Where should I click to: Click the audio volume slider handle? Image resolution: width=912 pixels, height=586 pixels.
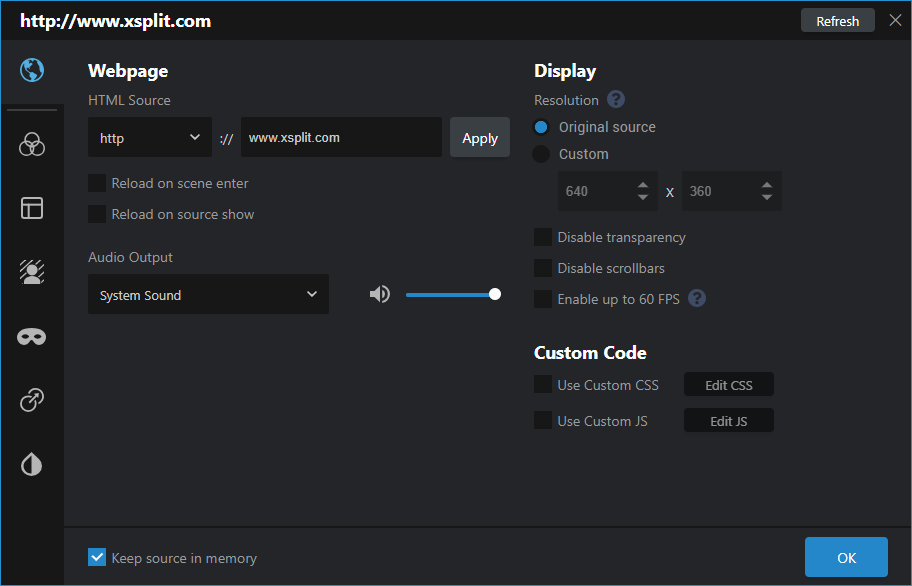point(495,294)
